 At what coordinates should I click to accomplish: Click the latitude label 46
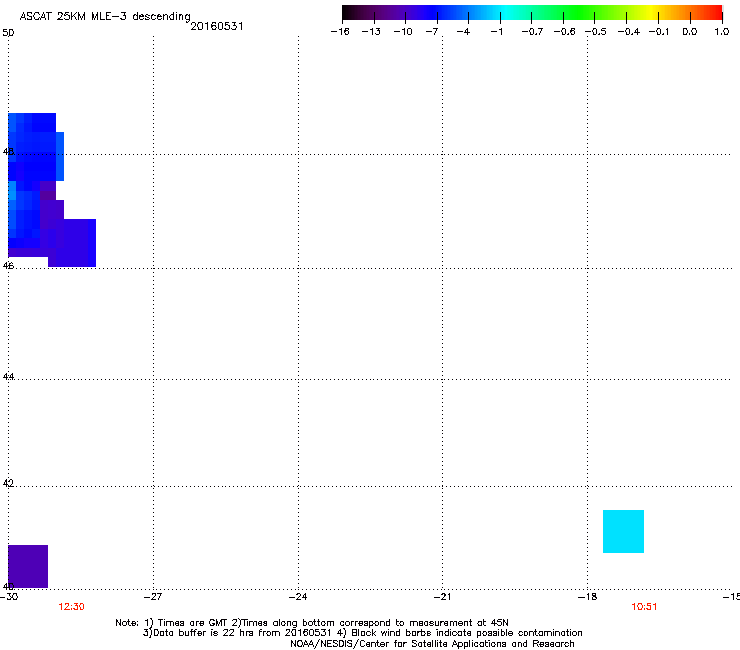[8, 266]
